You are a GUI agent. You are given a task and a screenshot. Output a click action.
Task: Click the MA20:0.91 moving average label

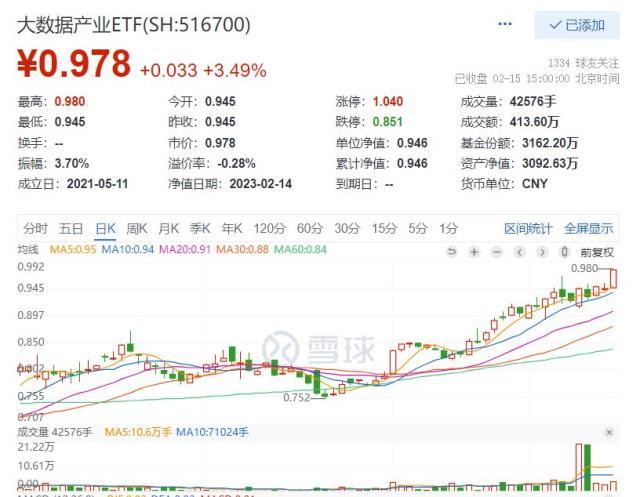click(184, 249)
